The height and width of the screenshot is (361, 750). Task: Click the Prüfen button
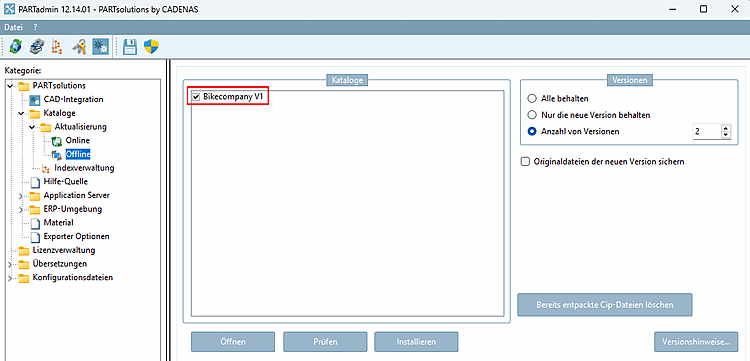tap(325, 342)
